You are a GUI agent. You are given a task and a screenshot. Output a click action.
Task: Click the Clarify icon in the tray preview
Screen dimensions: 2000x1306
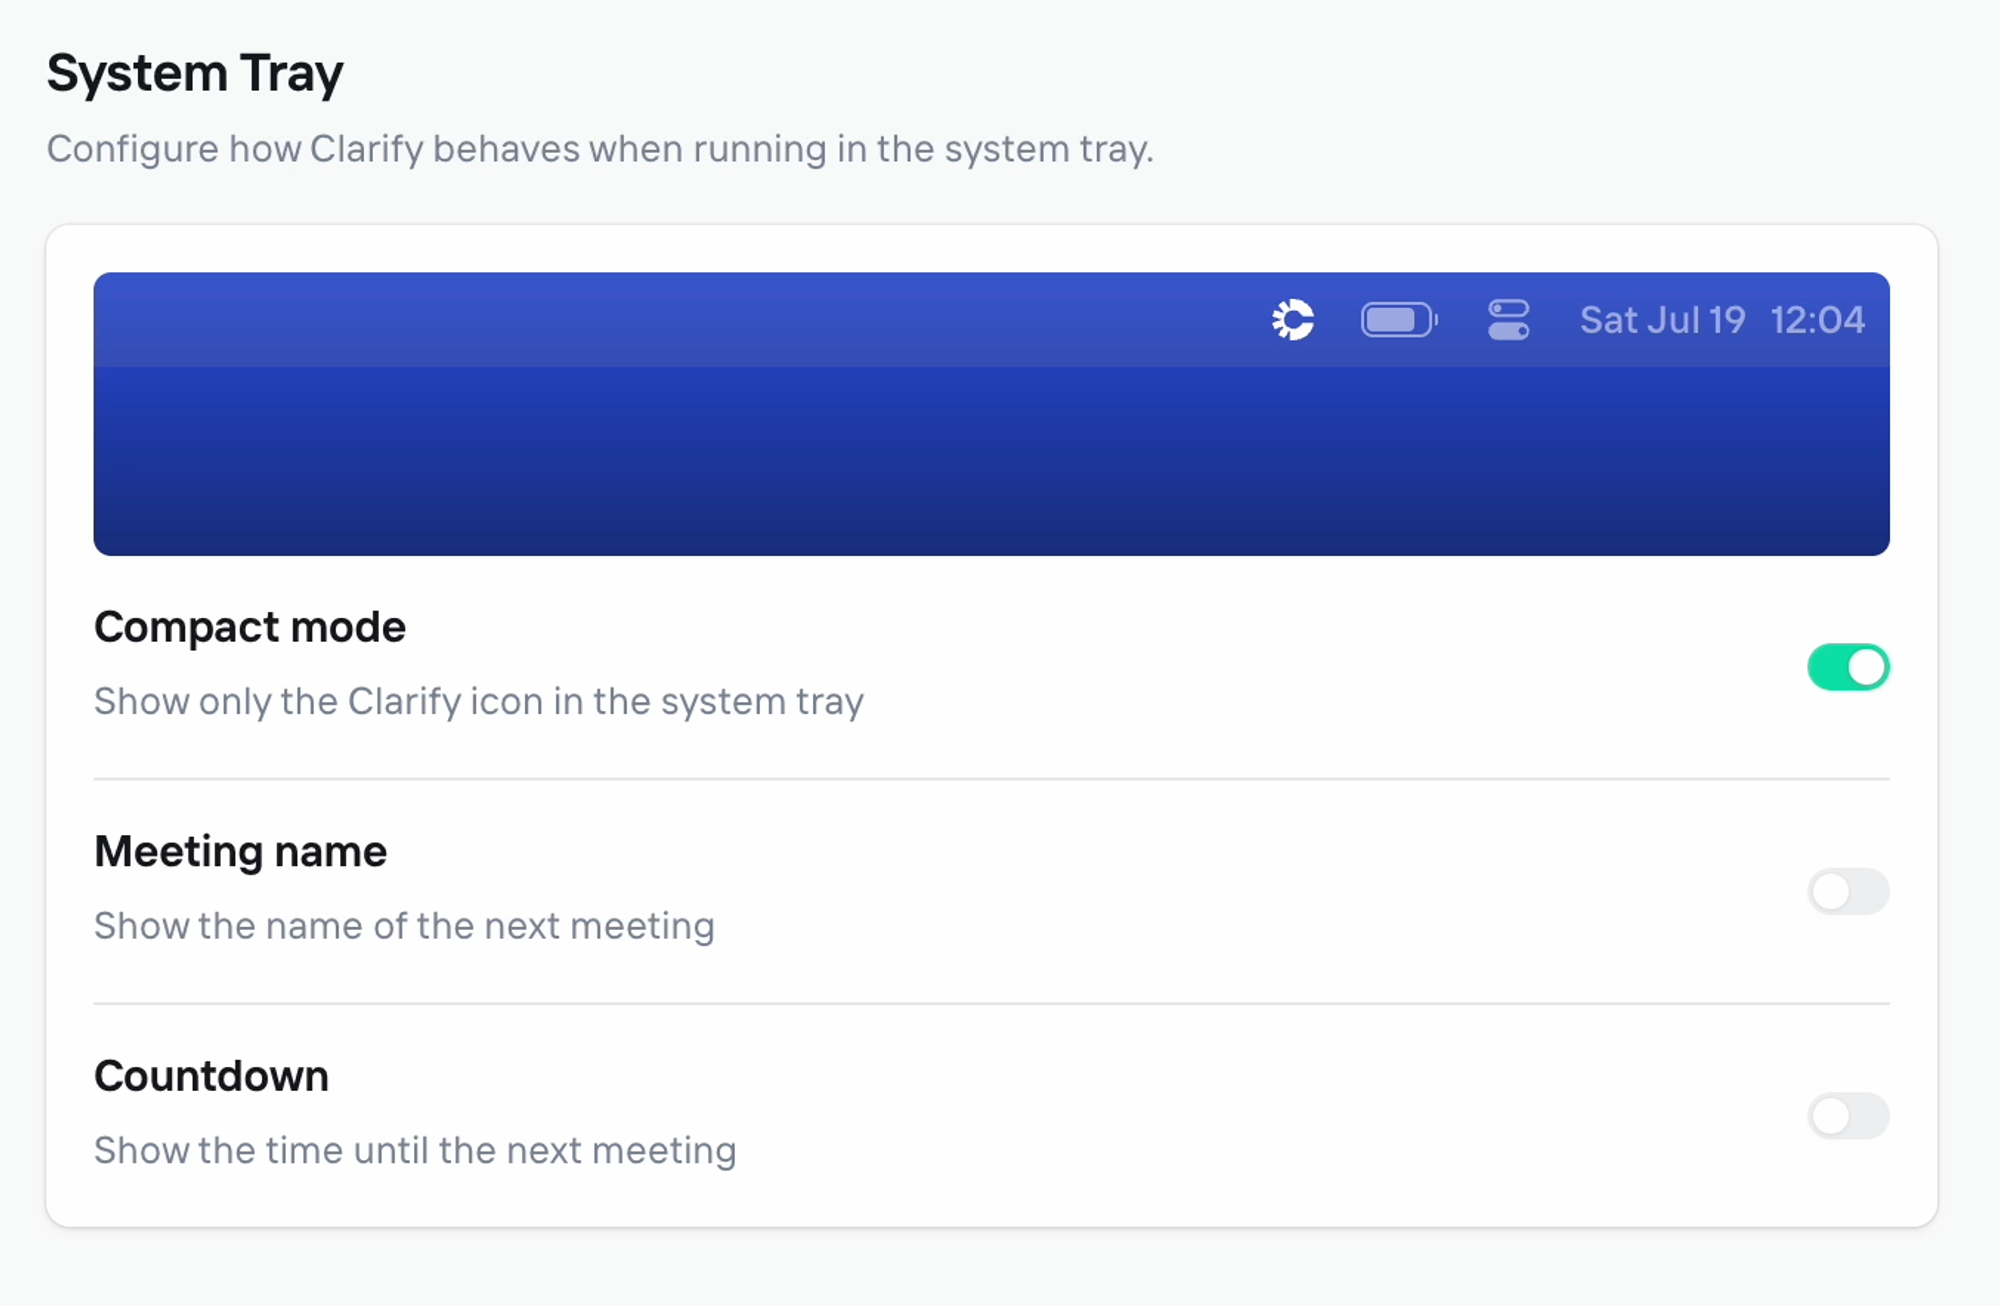pos(1293,320)
